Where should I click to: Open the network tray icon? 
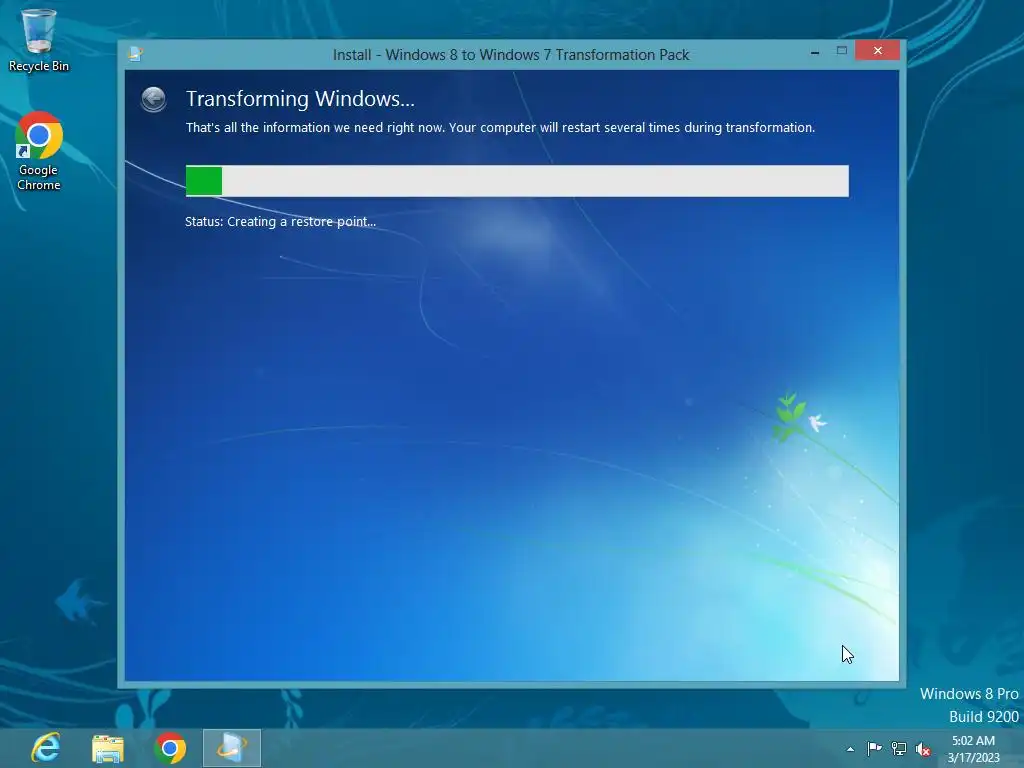(899, 749)
